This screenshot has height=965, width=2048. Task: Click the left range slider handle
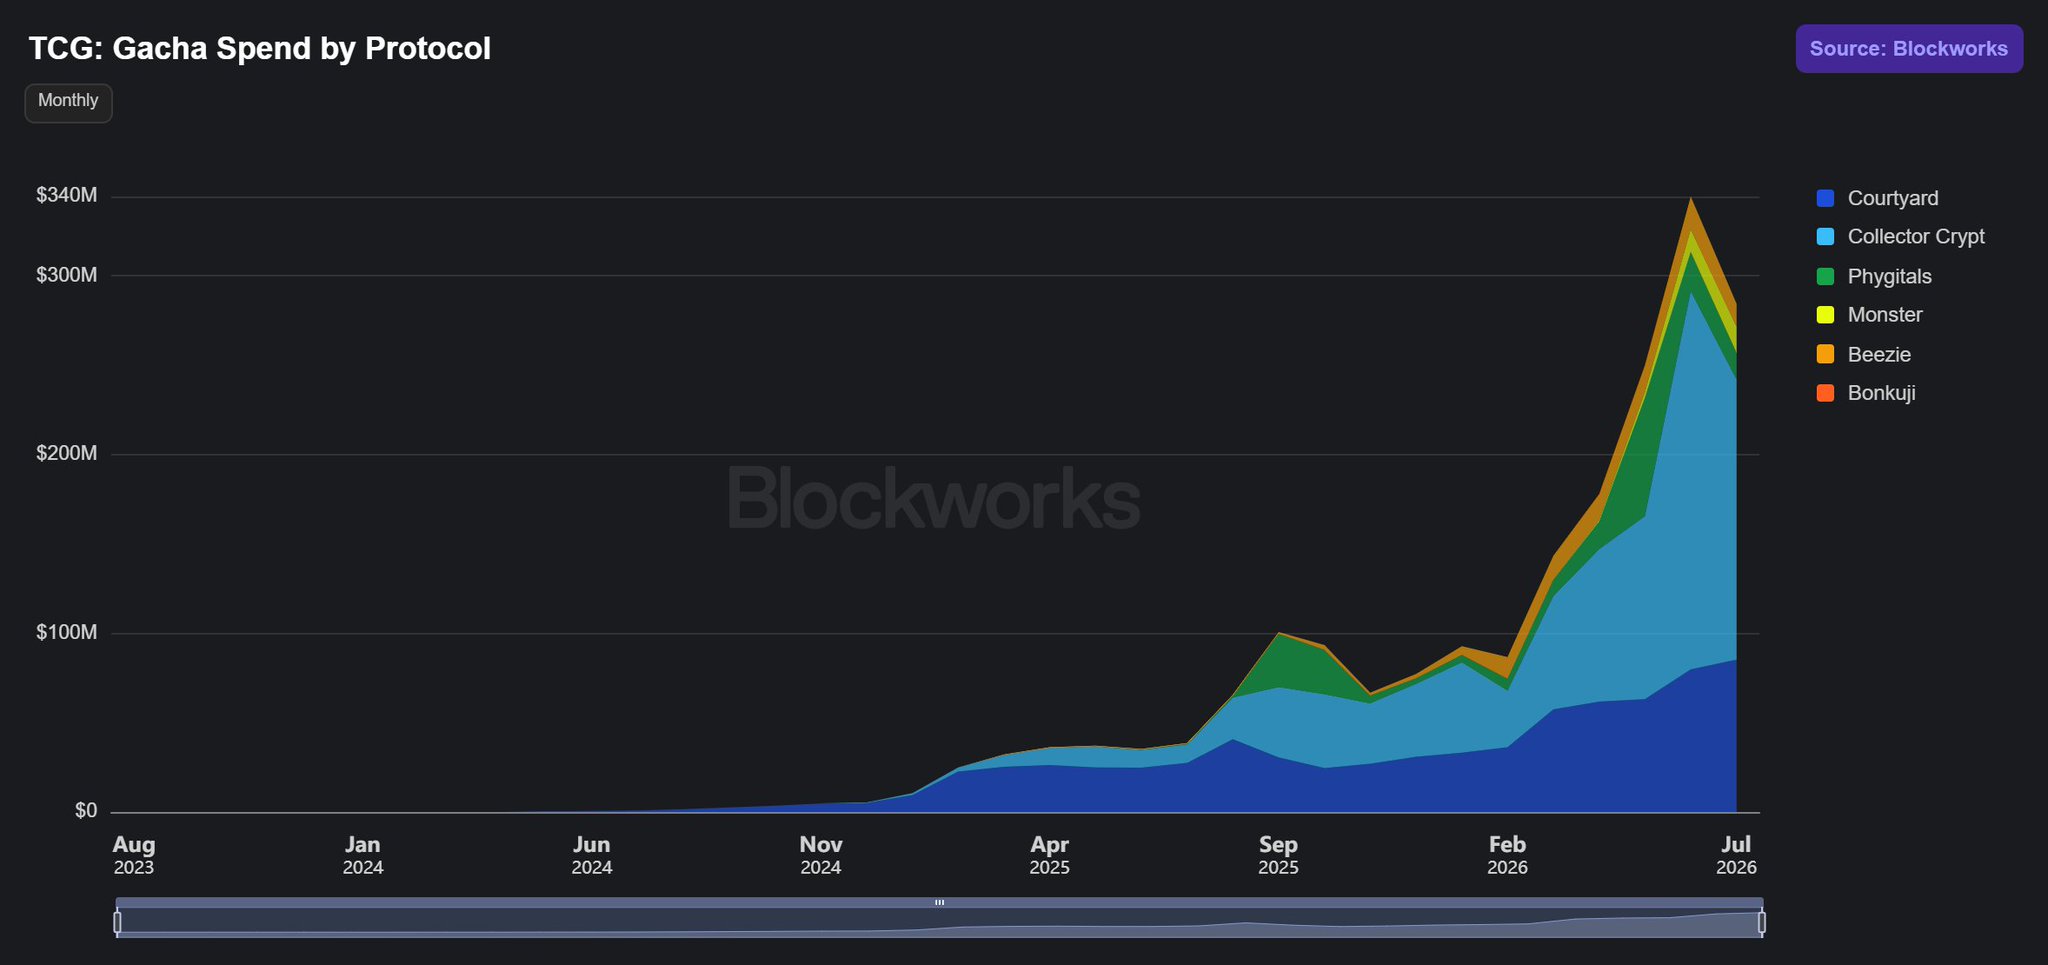pyautogui.click(x=117, y=922)
